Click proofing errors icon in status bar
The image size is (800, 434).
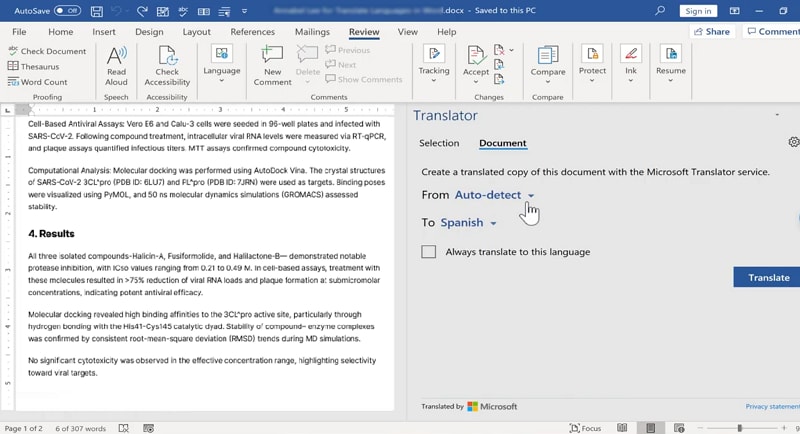(x=123, y=428)
